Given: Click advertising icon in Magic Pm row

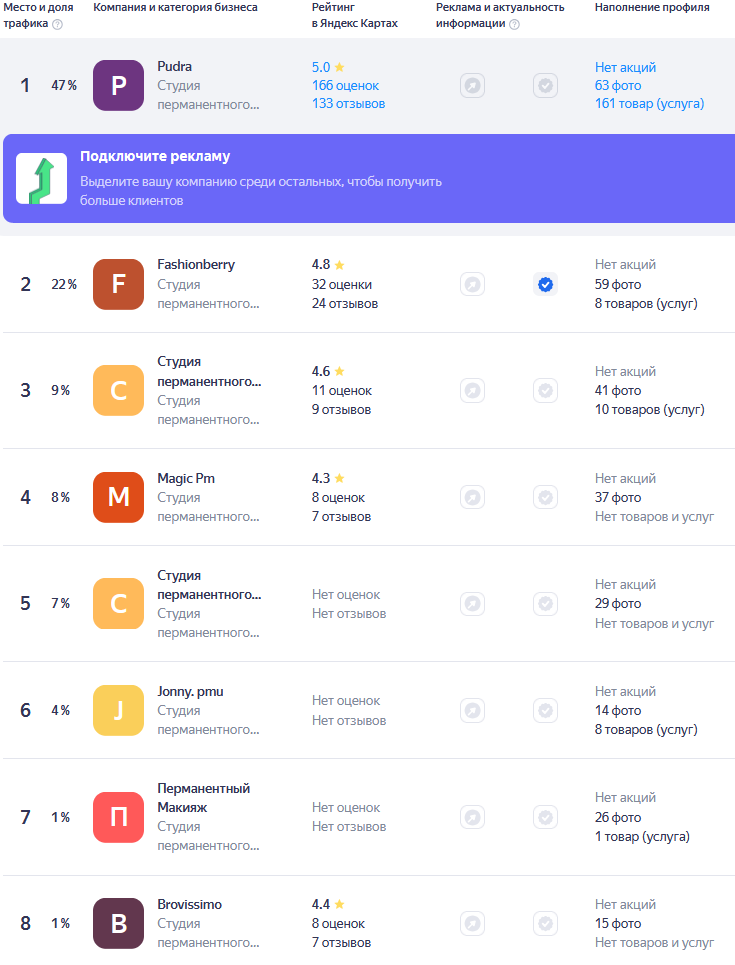Looking at the screenshot, I should coord(472,497).
